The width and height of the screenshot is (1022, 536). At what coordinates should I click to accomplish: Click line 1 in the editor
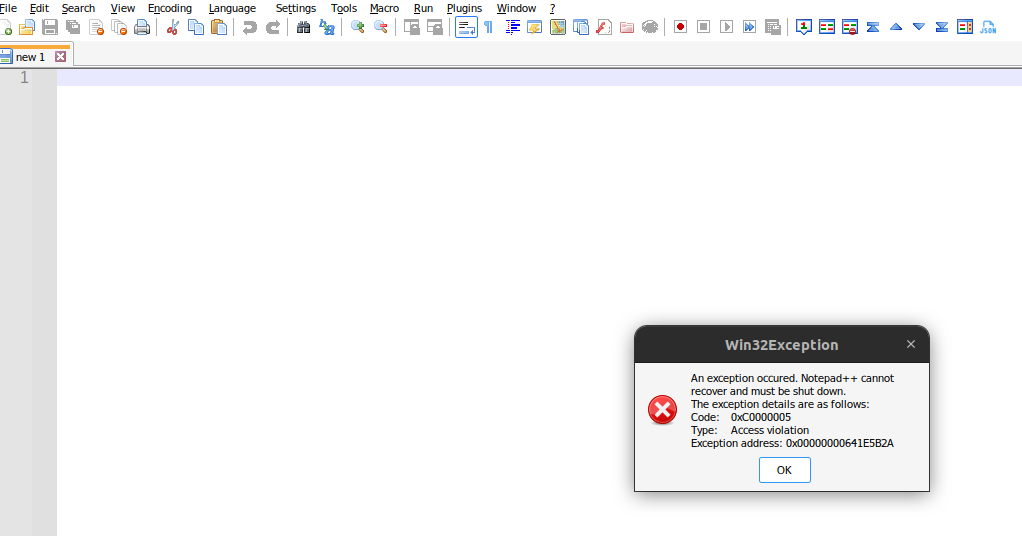coord(539,78)
